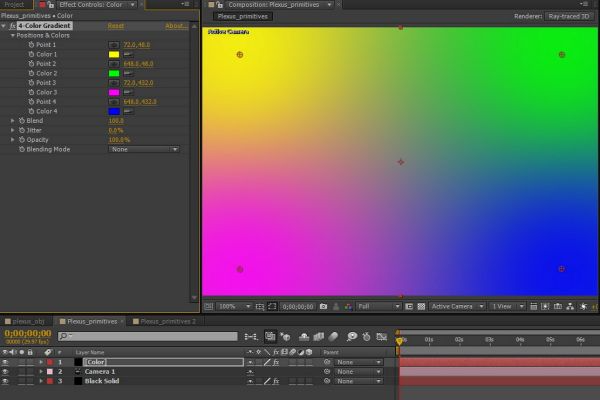Reset the 4-Color Gradient effect
Screen dimensions: 600x400
coord(116,26)
